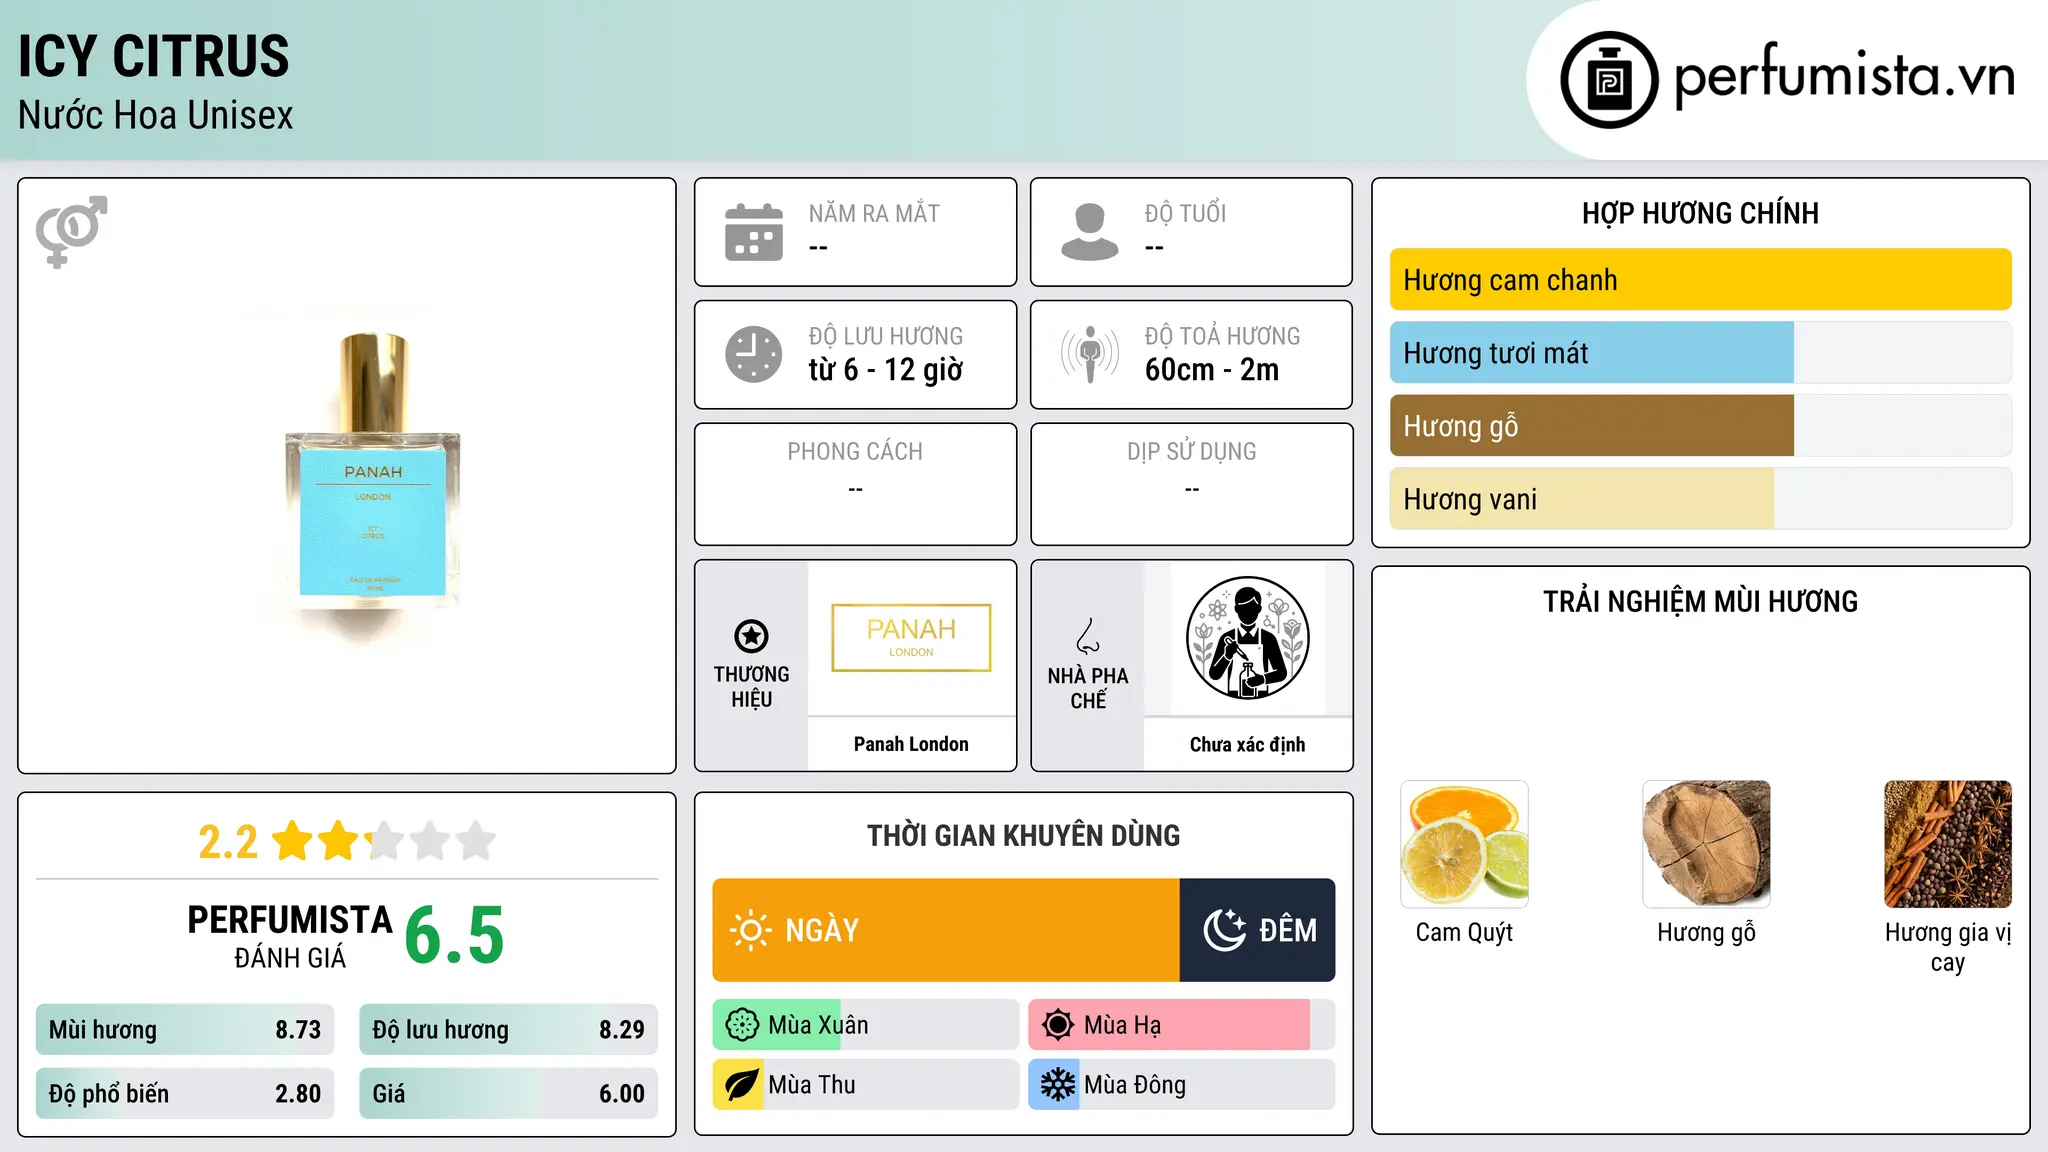Select the Cam Quýt note image

pyautogui.click(x=1464, y=844)
